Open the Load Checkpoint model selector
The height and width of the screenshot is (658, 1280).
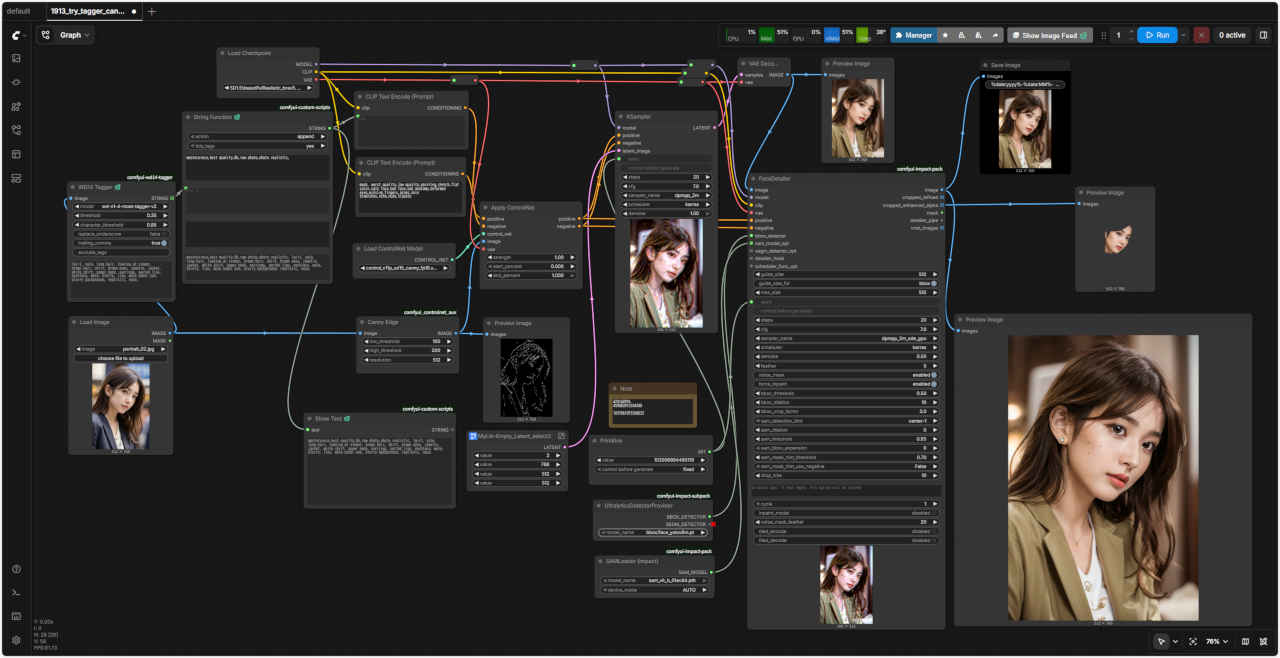pyautogui.click(x=268, y=88)
